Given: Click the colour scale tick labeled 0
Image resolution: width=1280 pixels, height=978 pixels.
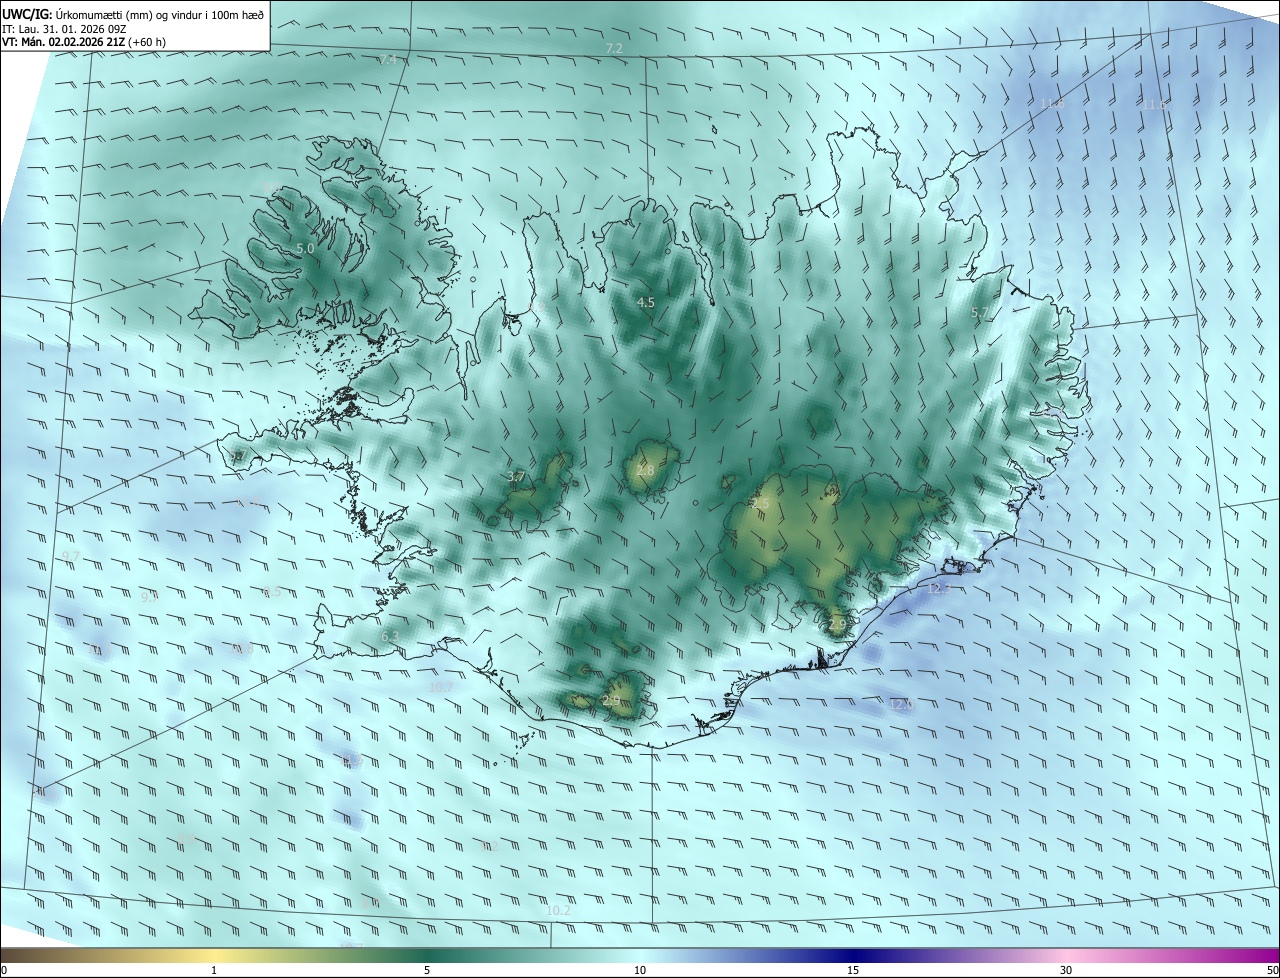Looking at the screenshot, I should (x=3, y=970).
